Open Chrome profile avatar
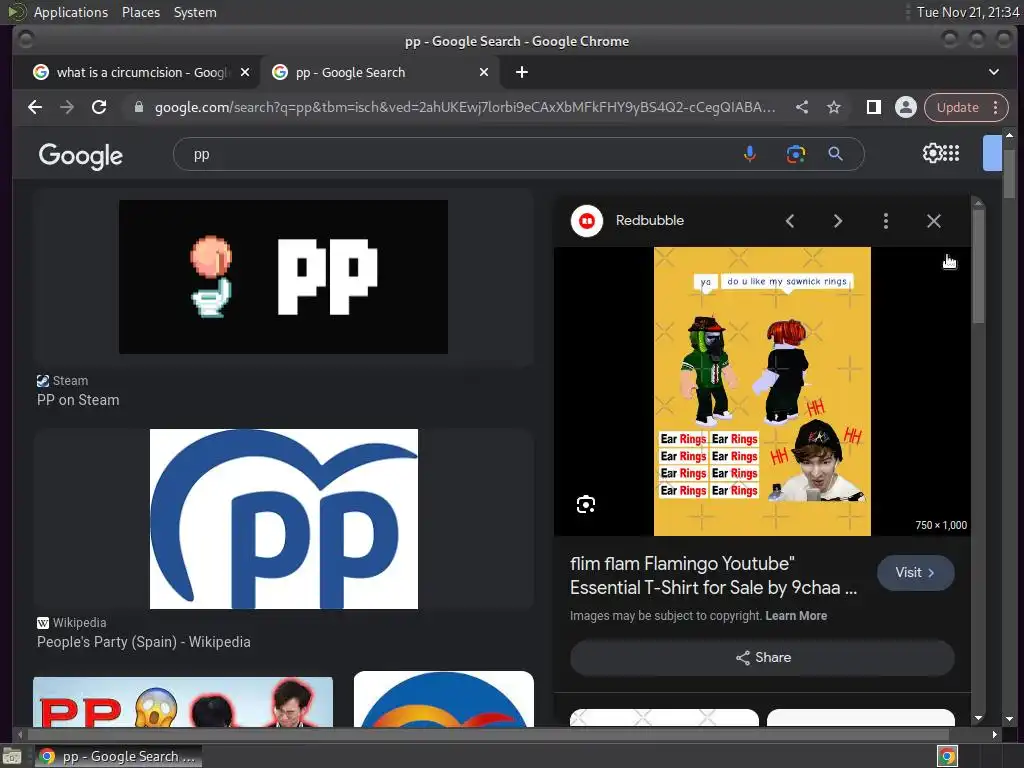The width and height of the screenshot is (1024, 768). pyautogui.click(x=906, y=107)
